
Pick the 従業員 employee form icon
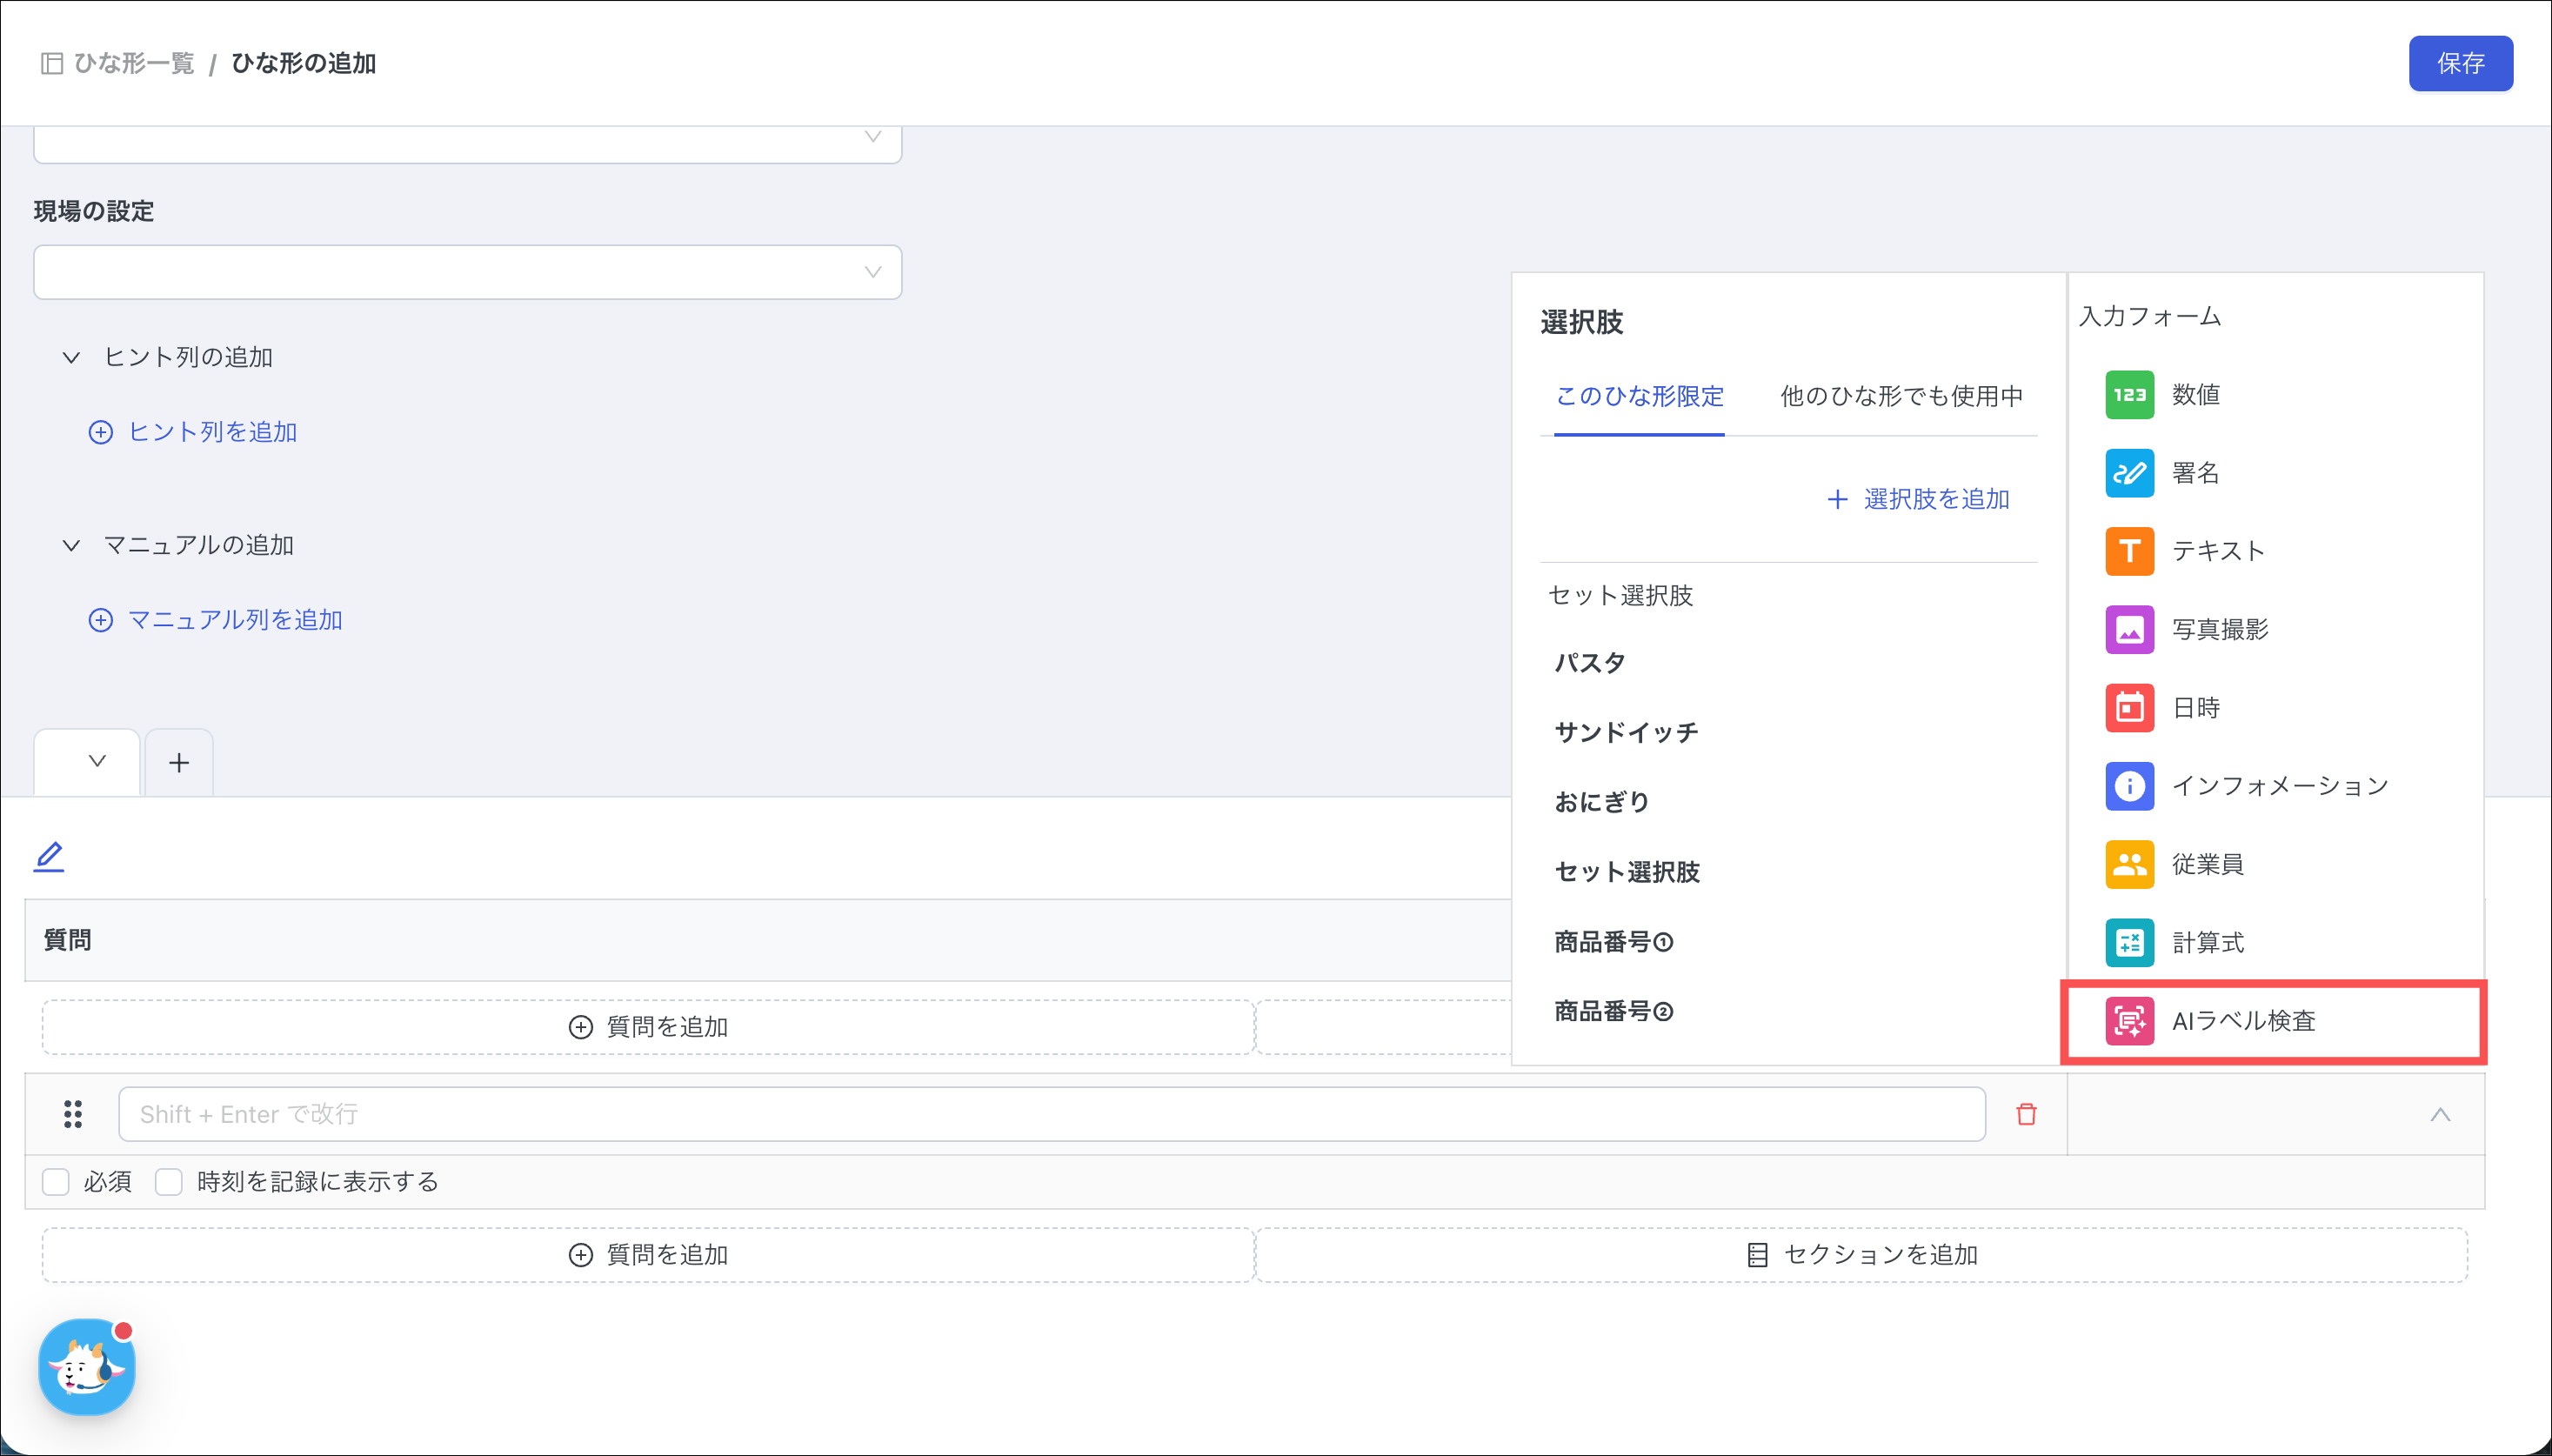tap(2129, 864)
